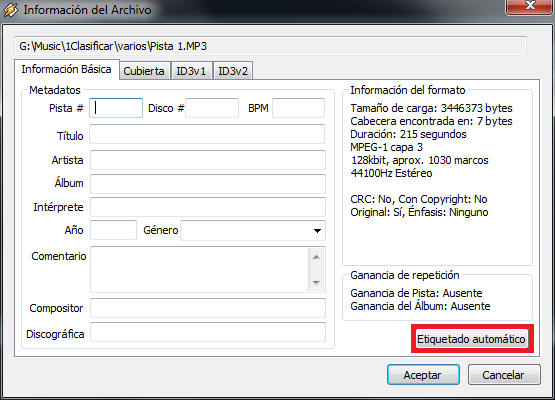Dismiss dialog with Cancelar button
This screenshot has height=400, width=555.
coord(504,375)
